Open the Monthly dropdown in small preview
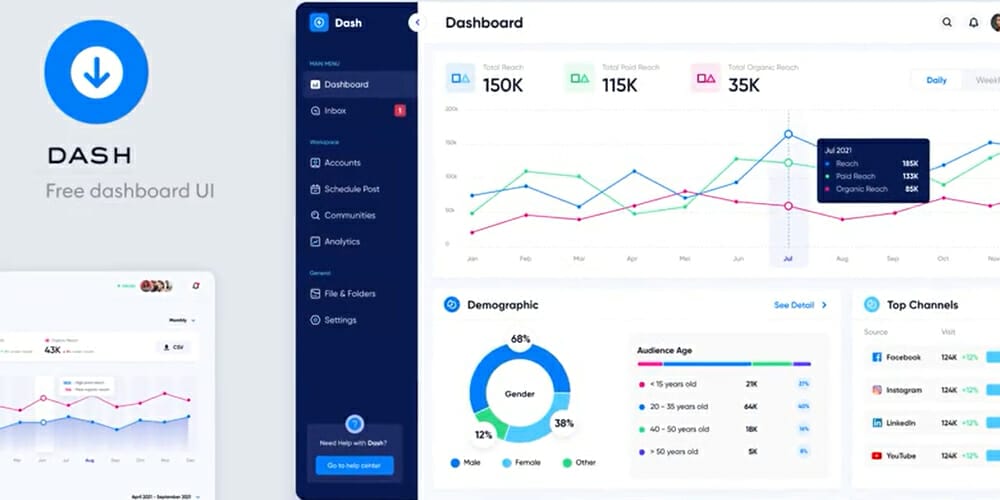 click(181, 320)
